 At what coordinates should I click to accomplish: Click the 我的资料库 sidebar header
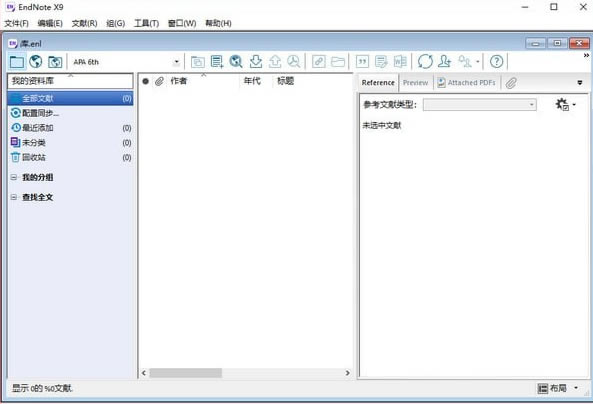[x=70, y=81]
